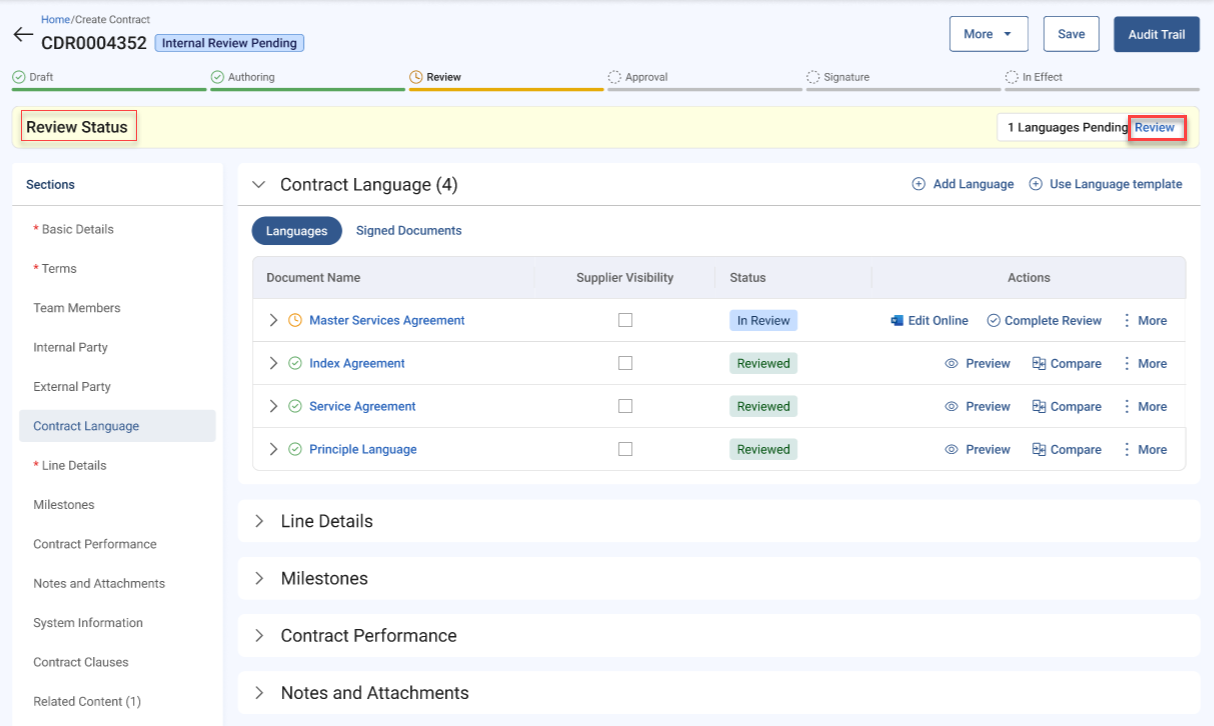Click Use Language template plus icon
This screenshot has height=726, width=1214.
tap(1036, 184)
